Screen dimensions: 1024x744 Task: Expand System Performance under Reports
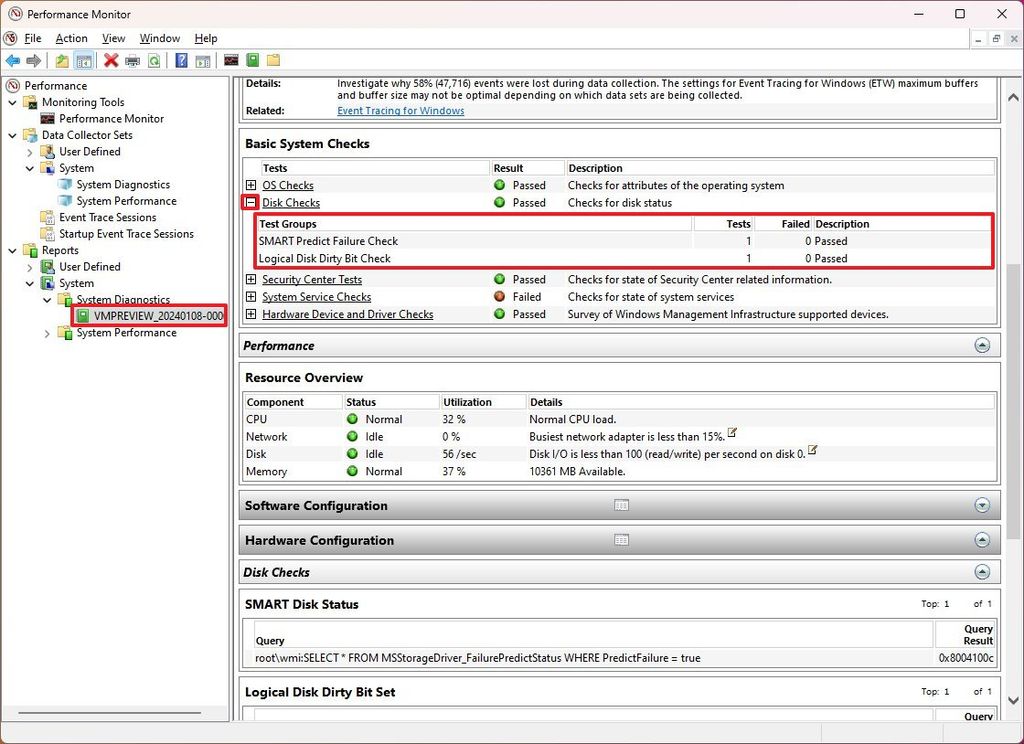tap(47, 334)
